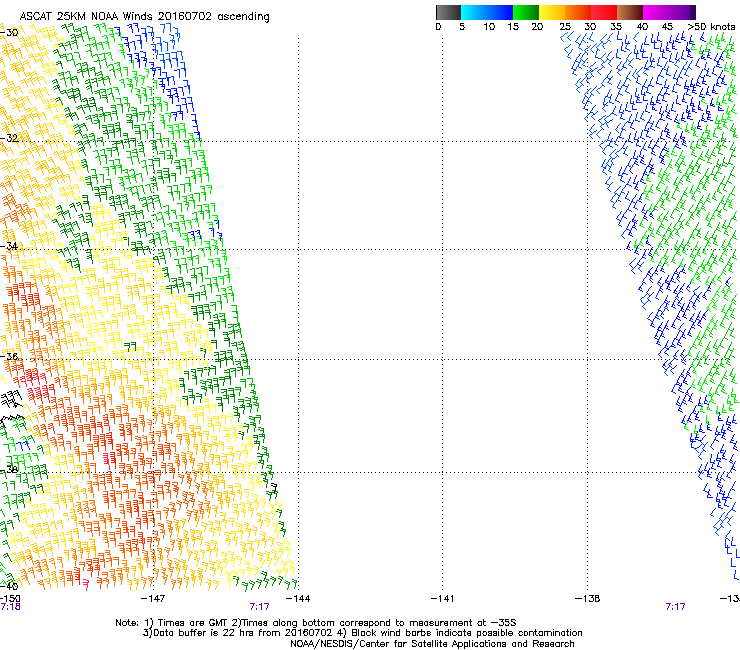Select the brown 35-40 knots legend swatch

630,12
